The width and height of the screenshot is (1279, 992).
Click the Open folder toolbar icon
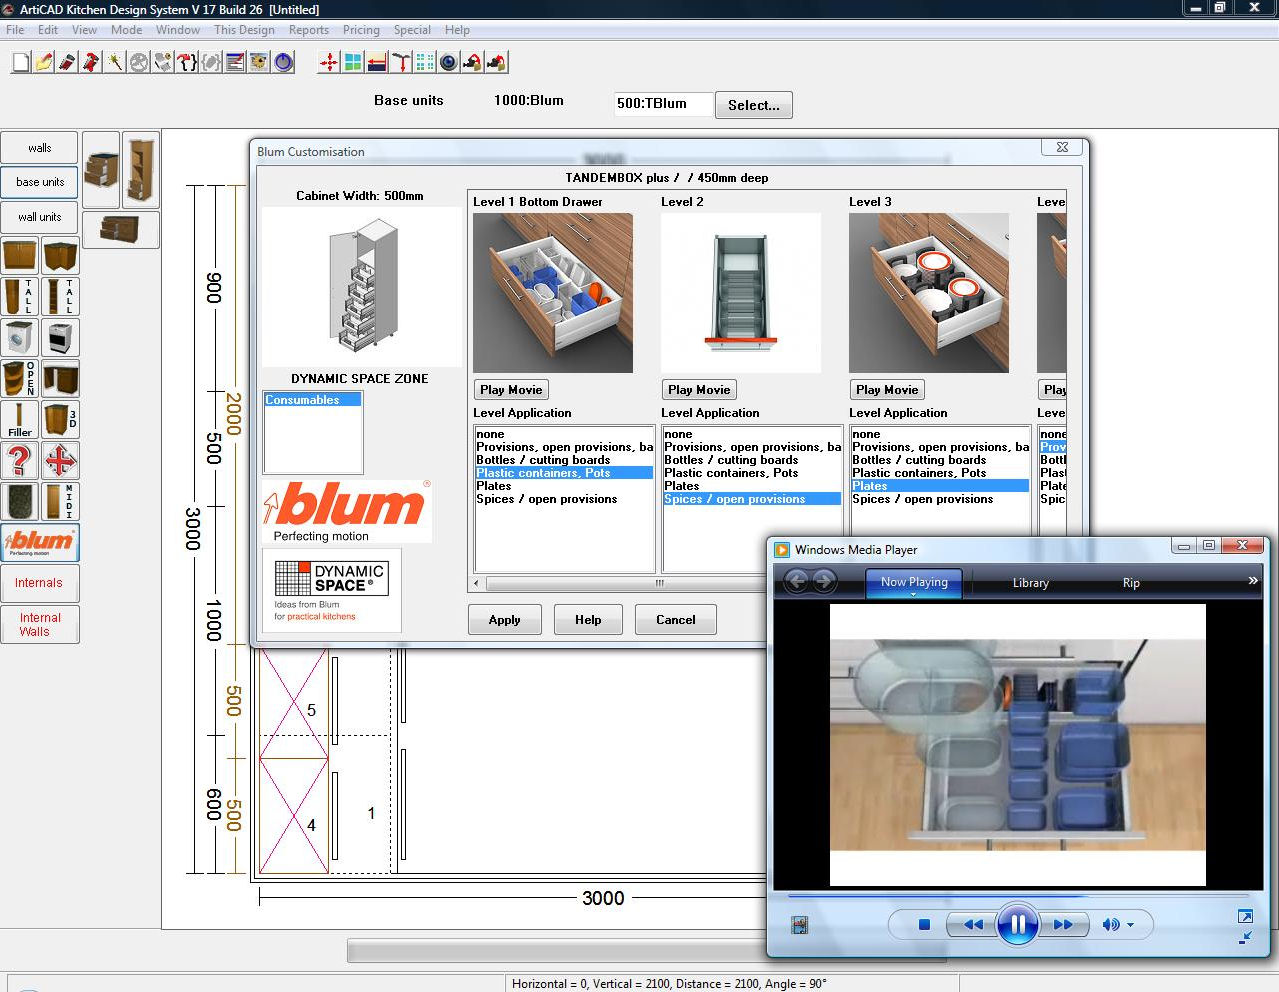tap(44, 63)
